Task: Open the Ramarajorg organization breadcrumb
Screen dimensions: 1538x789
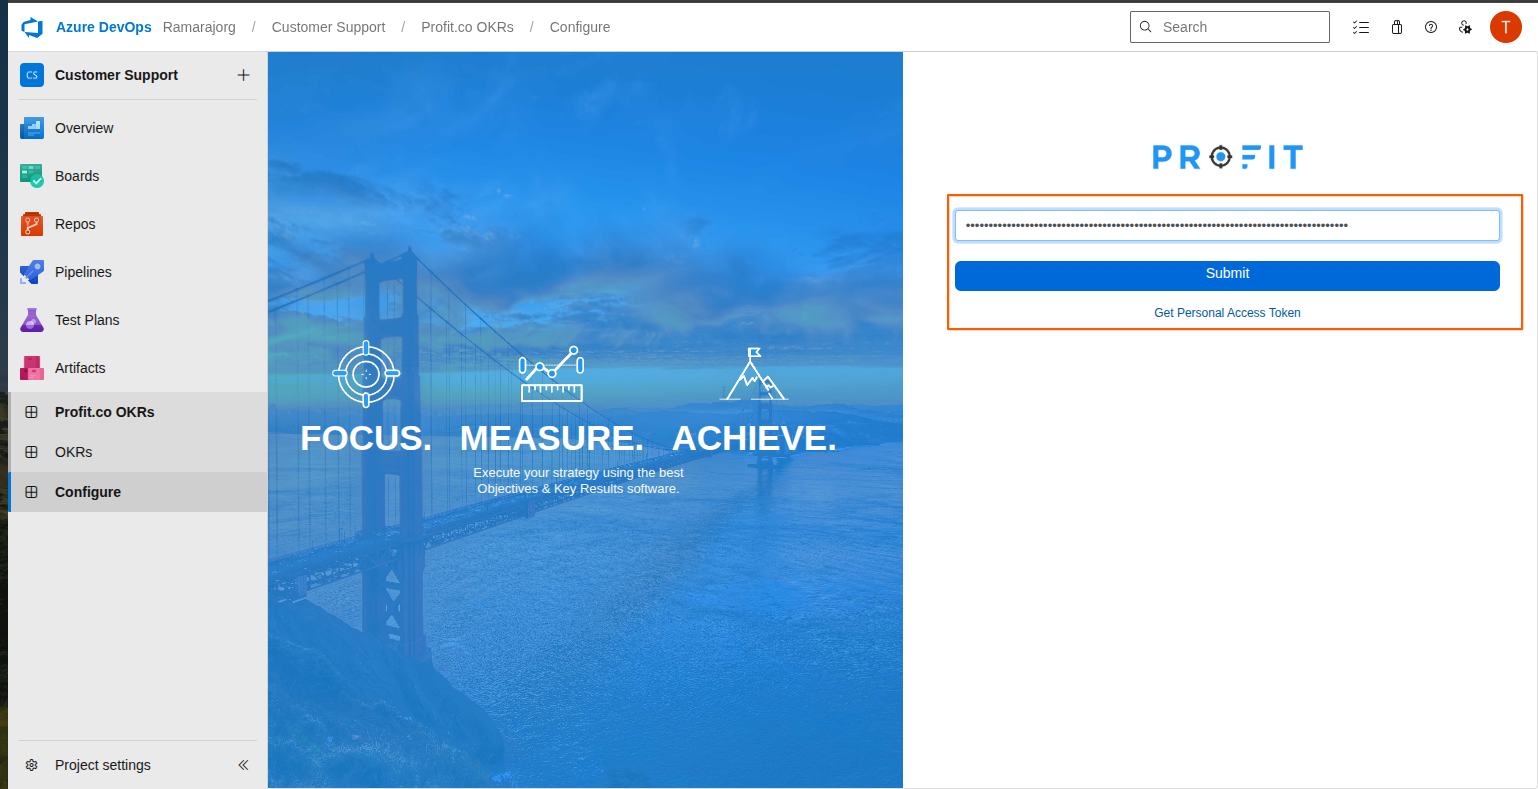Action: 199,27
